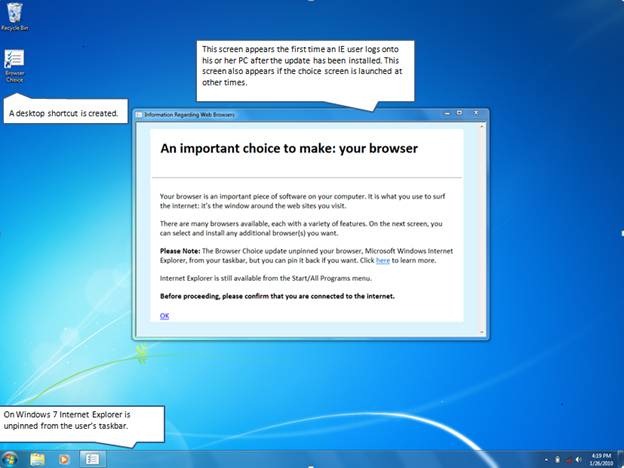The image size is (624, 468).
Task: Follow the 'here' link to learn more
Action: tap(383, 261)
